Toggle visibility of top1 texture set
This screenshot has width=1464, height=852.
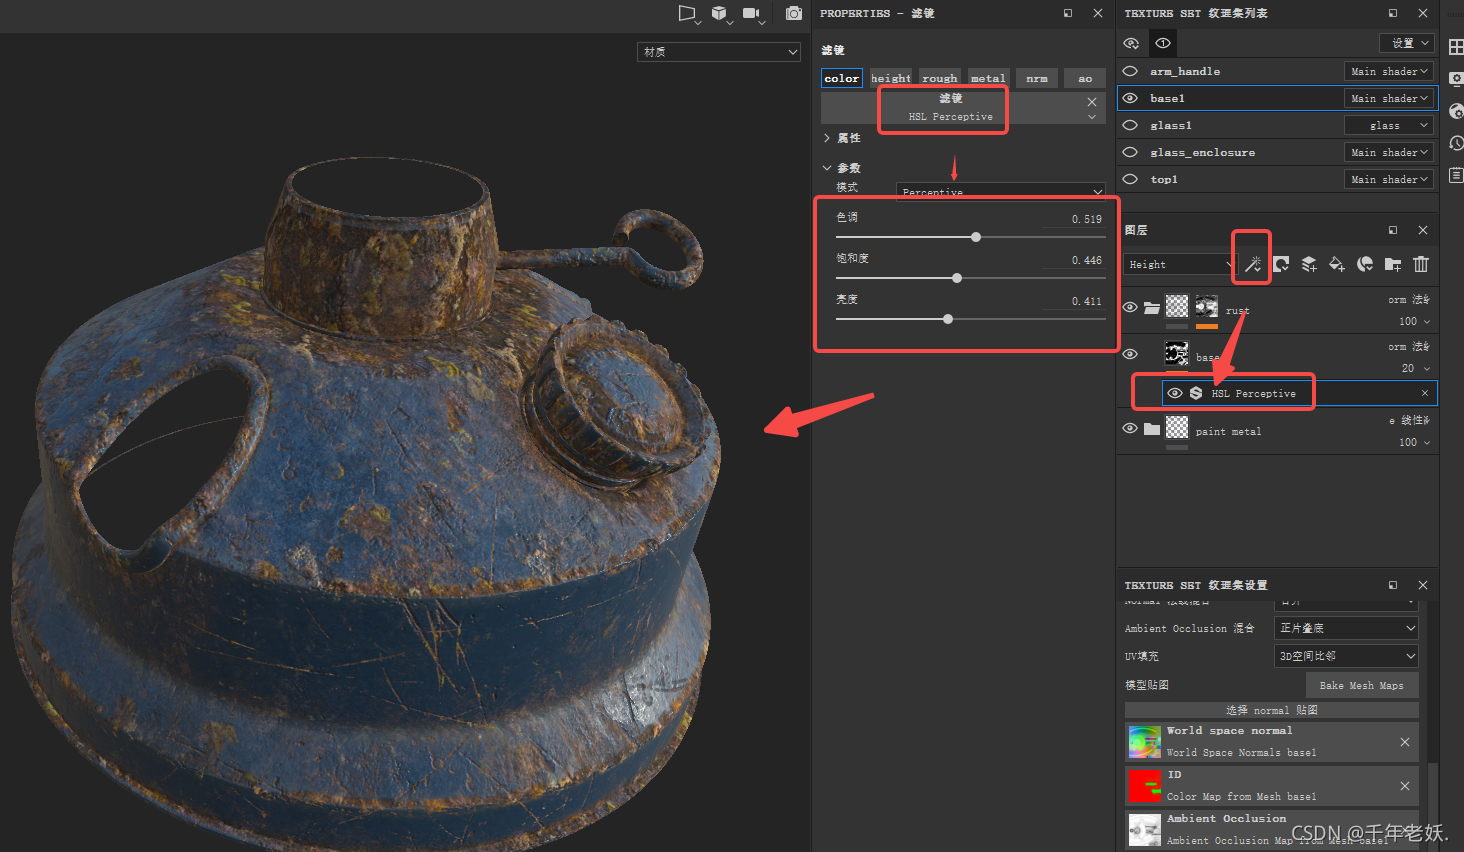[x=1131, y=179]
